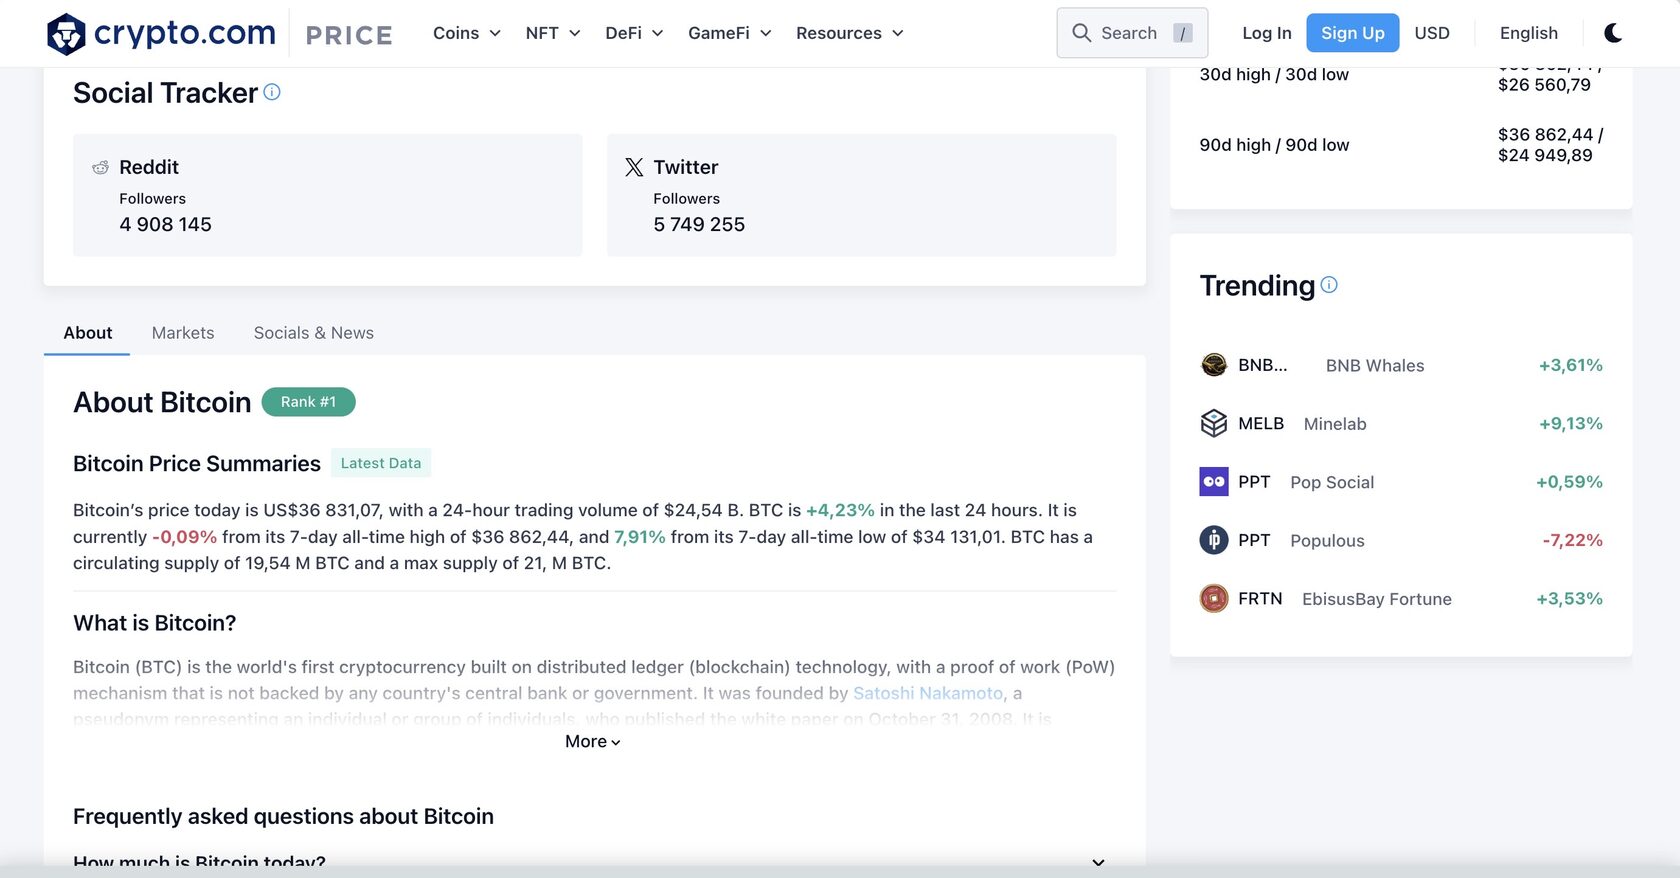Click the Populous token icon

tap(1213, 539)
